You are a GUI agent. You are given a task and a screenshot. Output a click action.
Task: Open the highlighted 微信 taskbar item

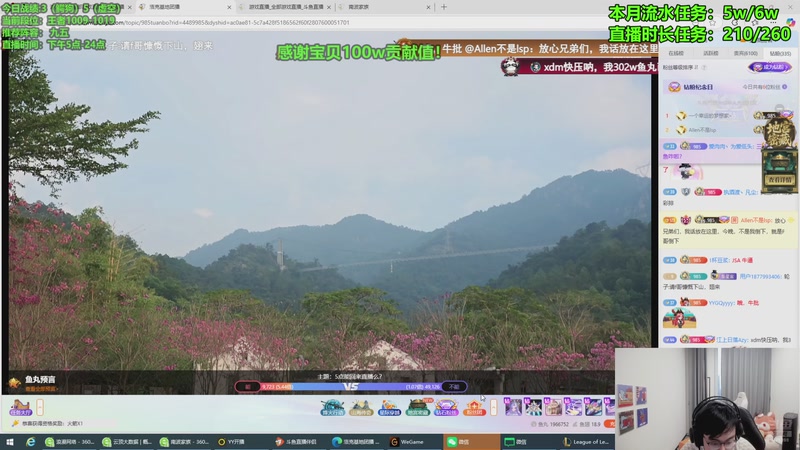[471, 442]
